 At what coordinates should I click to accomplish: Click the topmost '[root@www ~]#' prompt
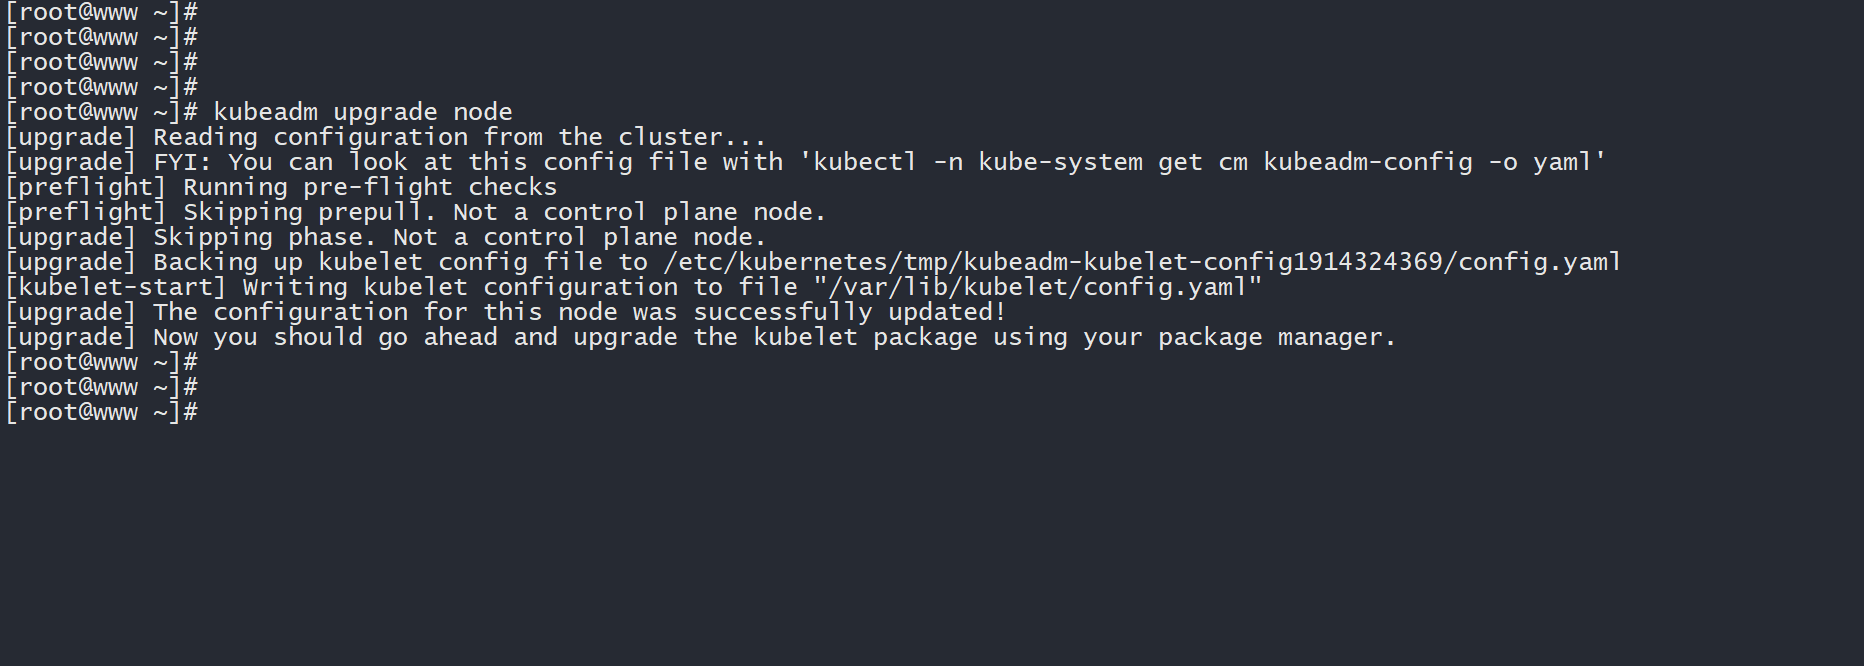101,12
